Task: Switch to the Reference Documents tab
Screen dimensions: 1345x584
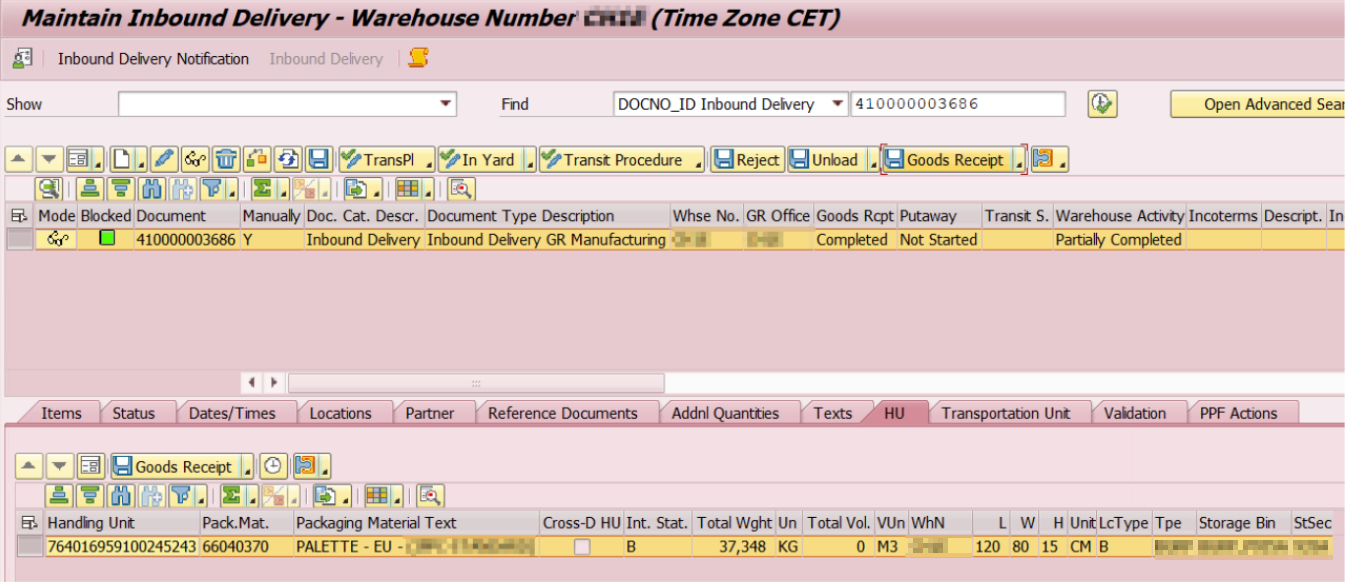Action: [x=562, y=413]
